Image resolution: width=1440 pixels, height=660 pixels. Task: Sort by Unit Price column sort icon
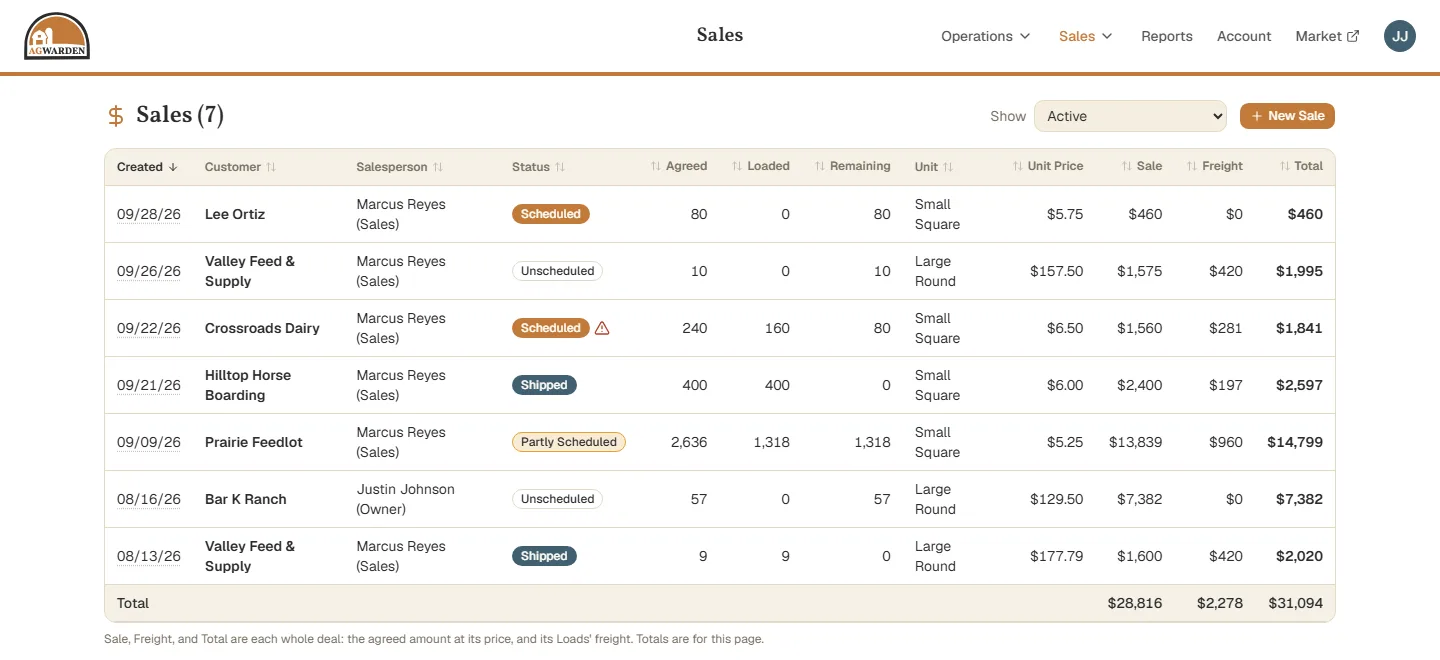click(x=1018, y=166)
